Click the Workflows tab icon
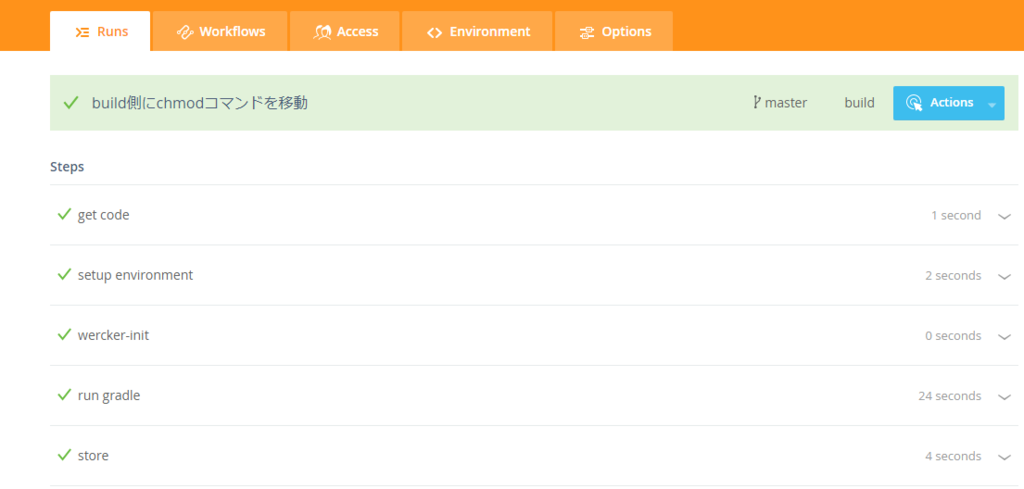The image size is (1024, 489). click(x=185, y=32)
